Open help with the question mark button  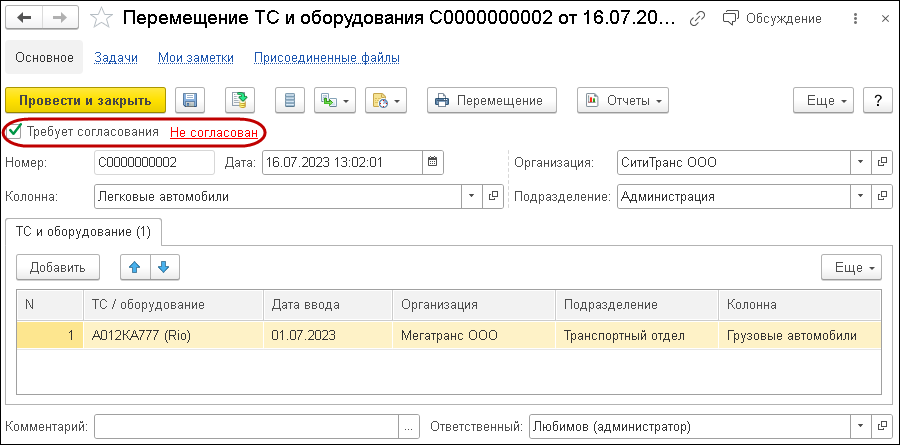878,100
